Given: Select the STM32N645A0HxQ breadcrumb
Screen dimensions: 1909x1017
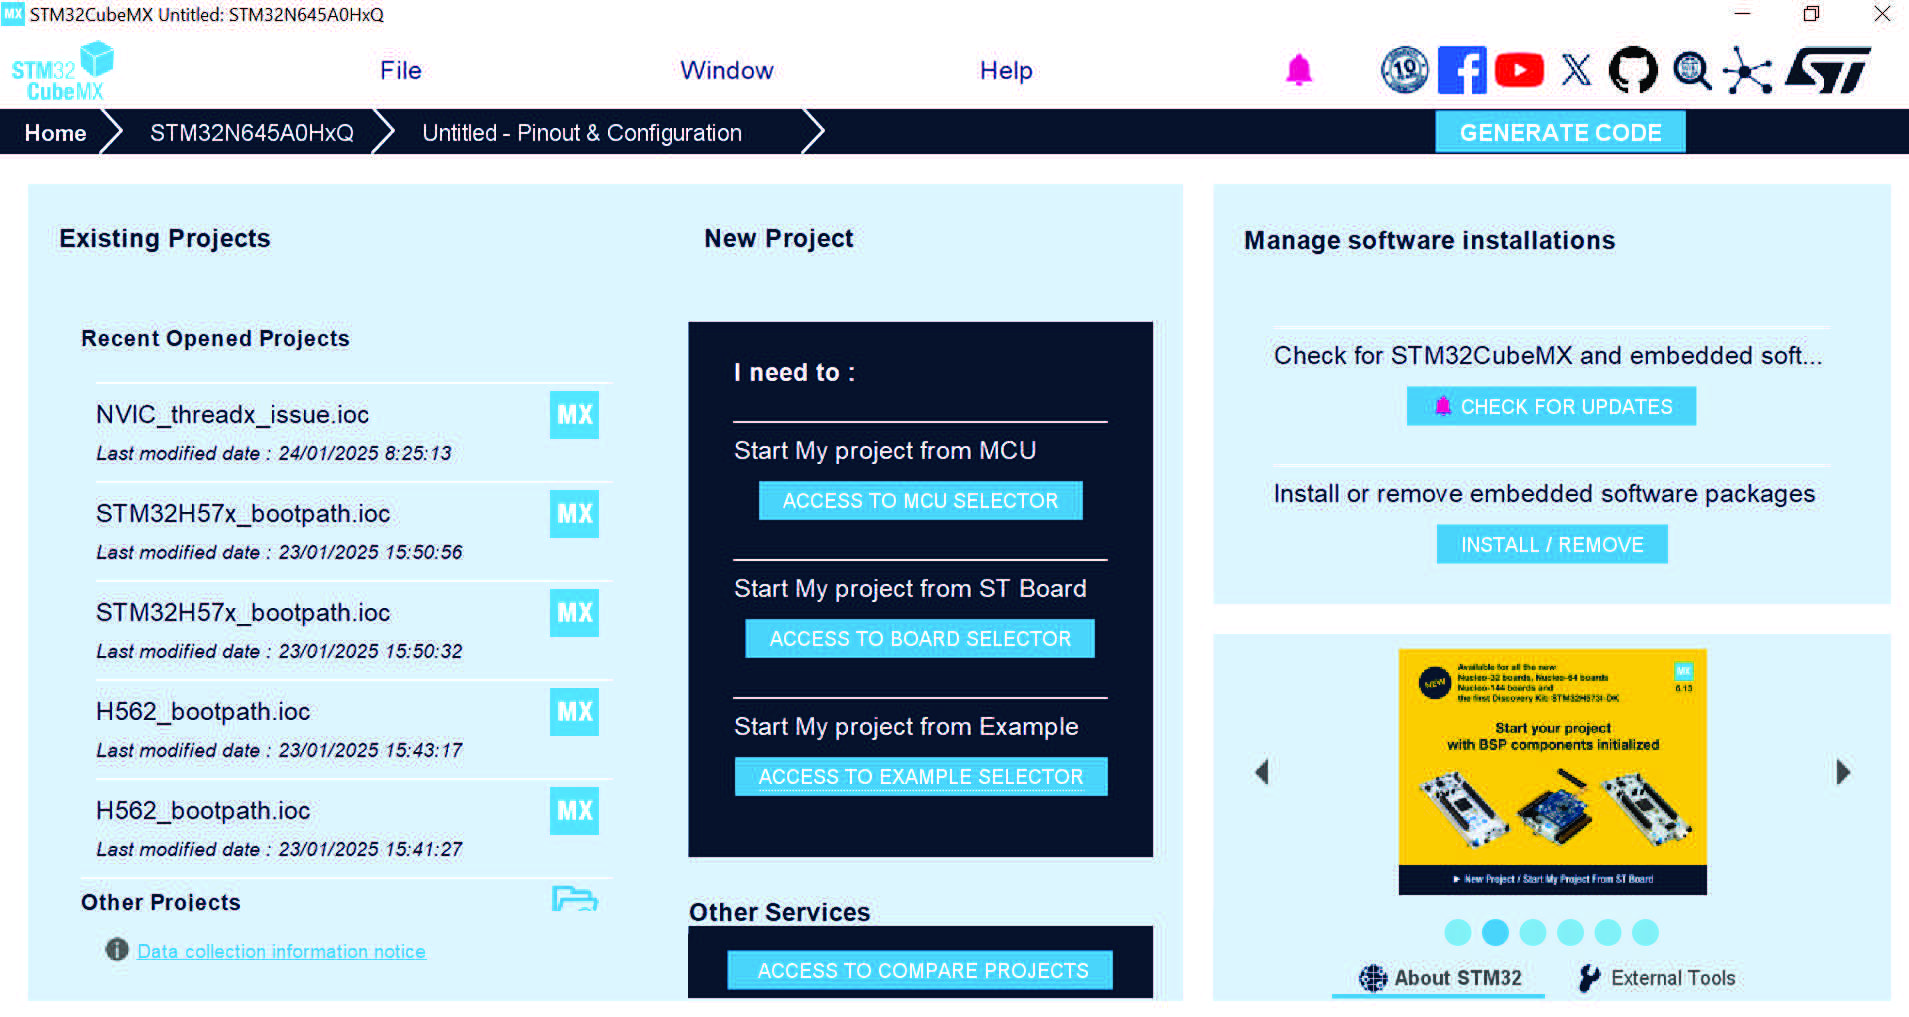Looking at the screenshot, I should 252,133.
